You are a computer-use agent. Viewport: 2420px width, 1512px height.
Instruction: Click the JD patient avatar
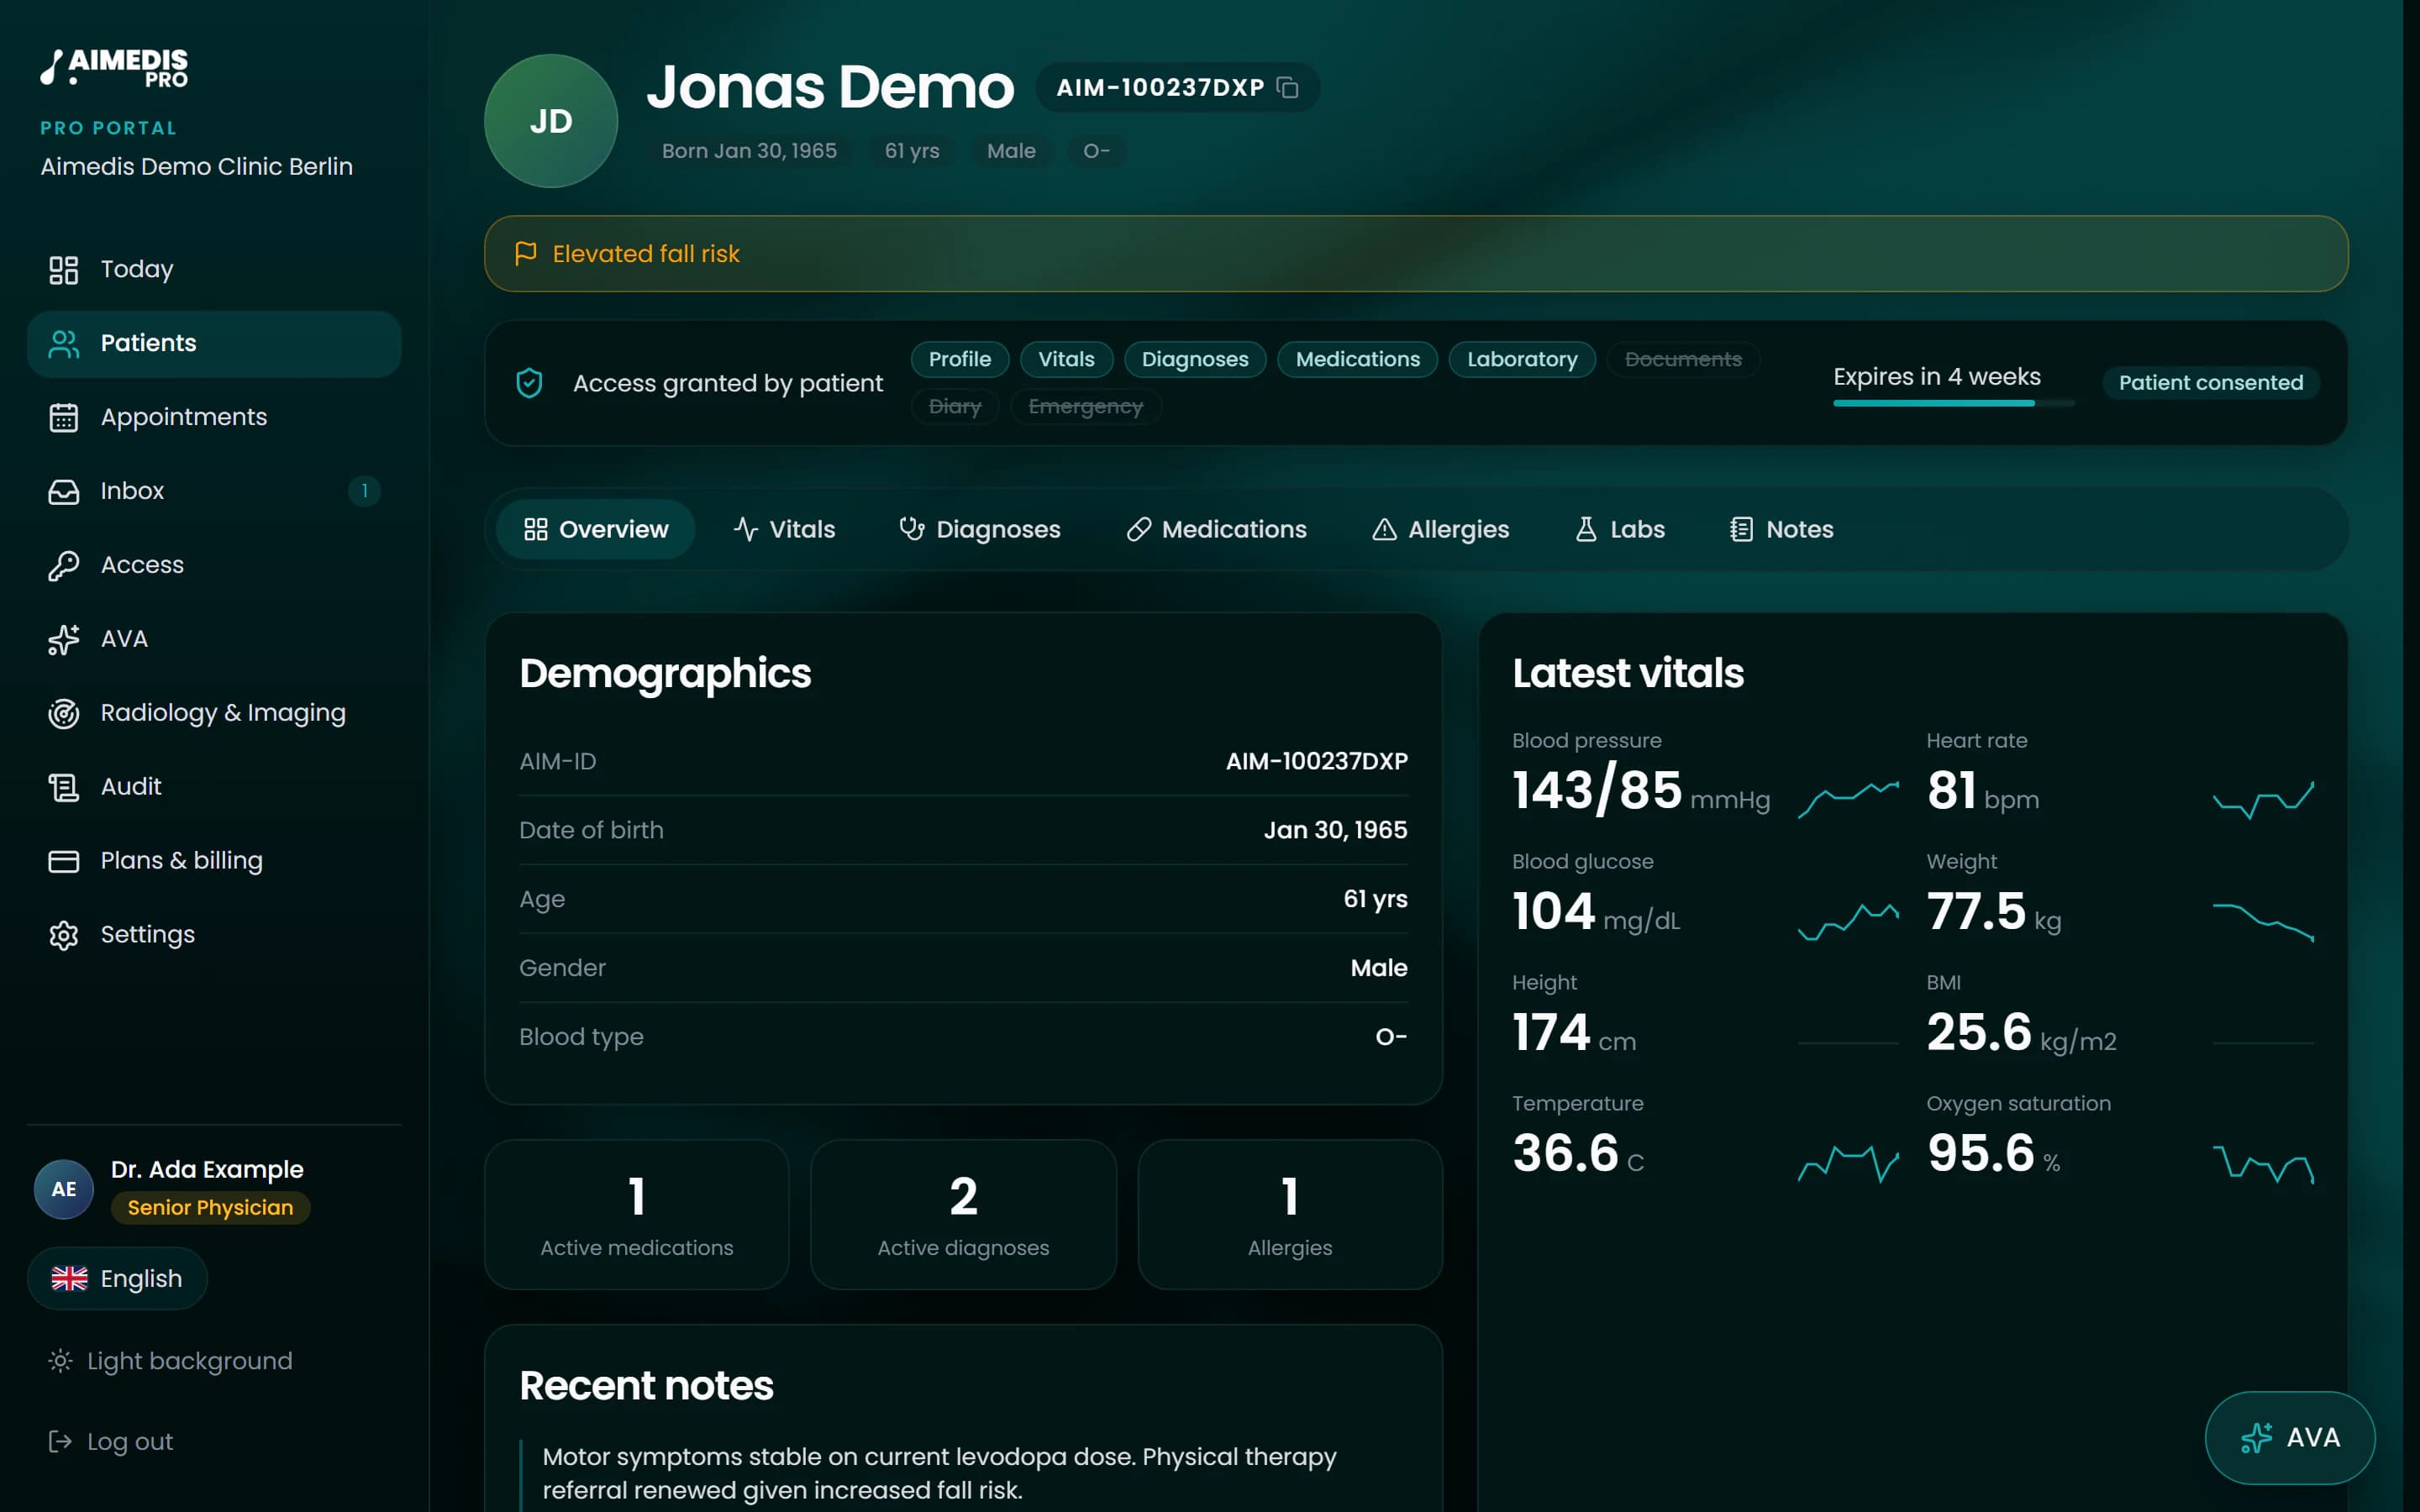coord(551,121)
